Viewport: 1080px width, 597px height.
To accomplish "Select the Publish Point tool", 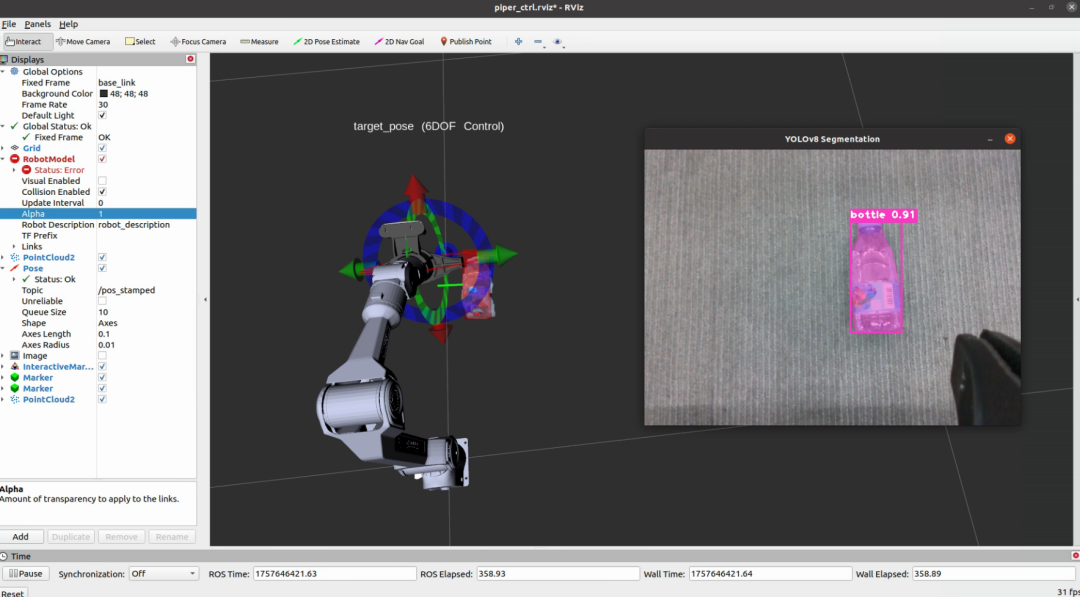I will point(466,41).
